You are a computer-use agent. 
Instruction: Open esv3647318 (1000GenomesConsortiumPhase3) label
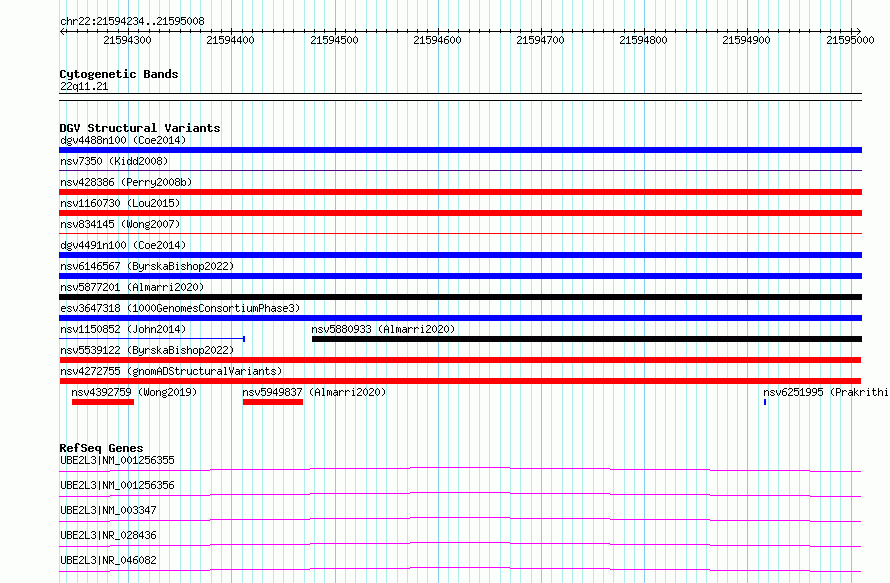pyautogui.click(x=180, y=308)
